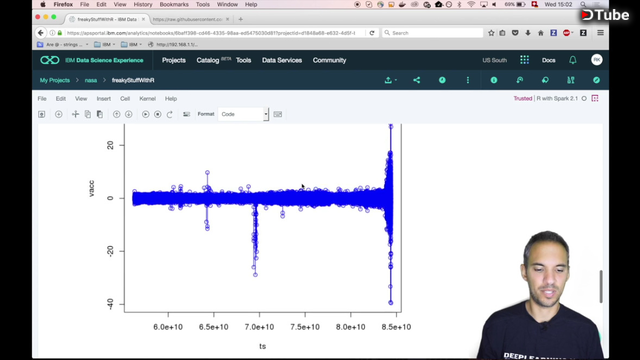Switch to the raw.githubusercontent browser tab
This screenshot has width=640, height=360.
coord(188,19)
